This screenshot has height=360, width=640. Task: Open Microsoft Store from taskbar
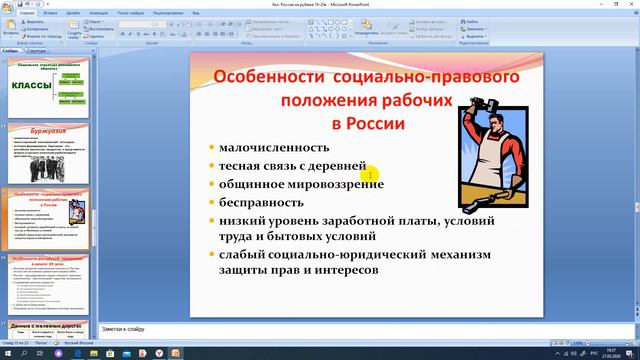point(110,353)
